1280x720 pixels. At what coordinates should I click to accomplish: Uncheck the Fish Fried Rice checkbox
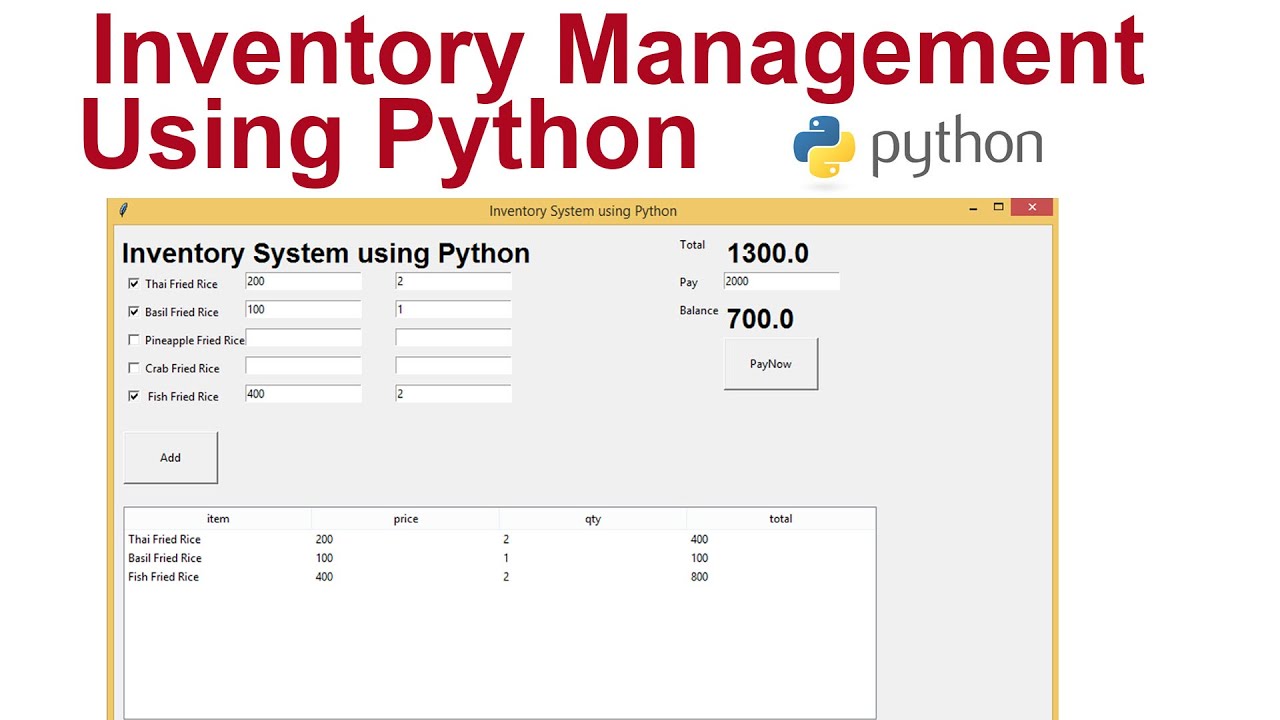[x=134, y=396]
